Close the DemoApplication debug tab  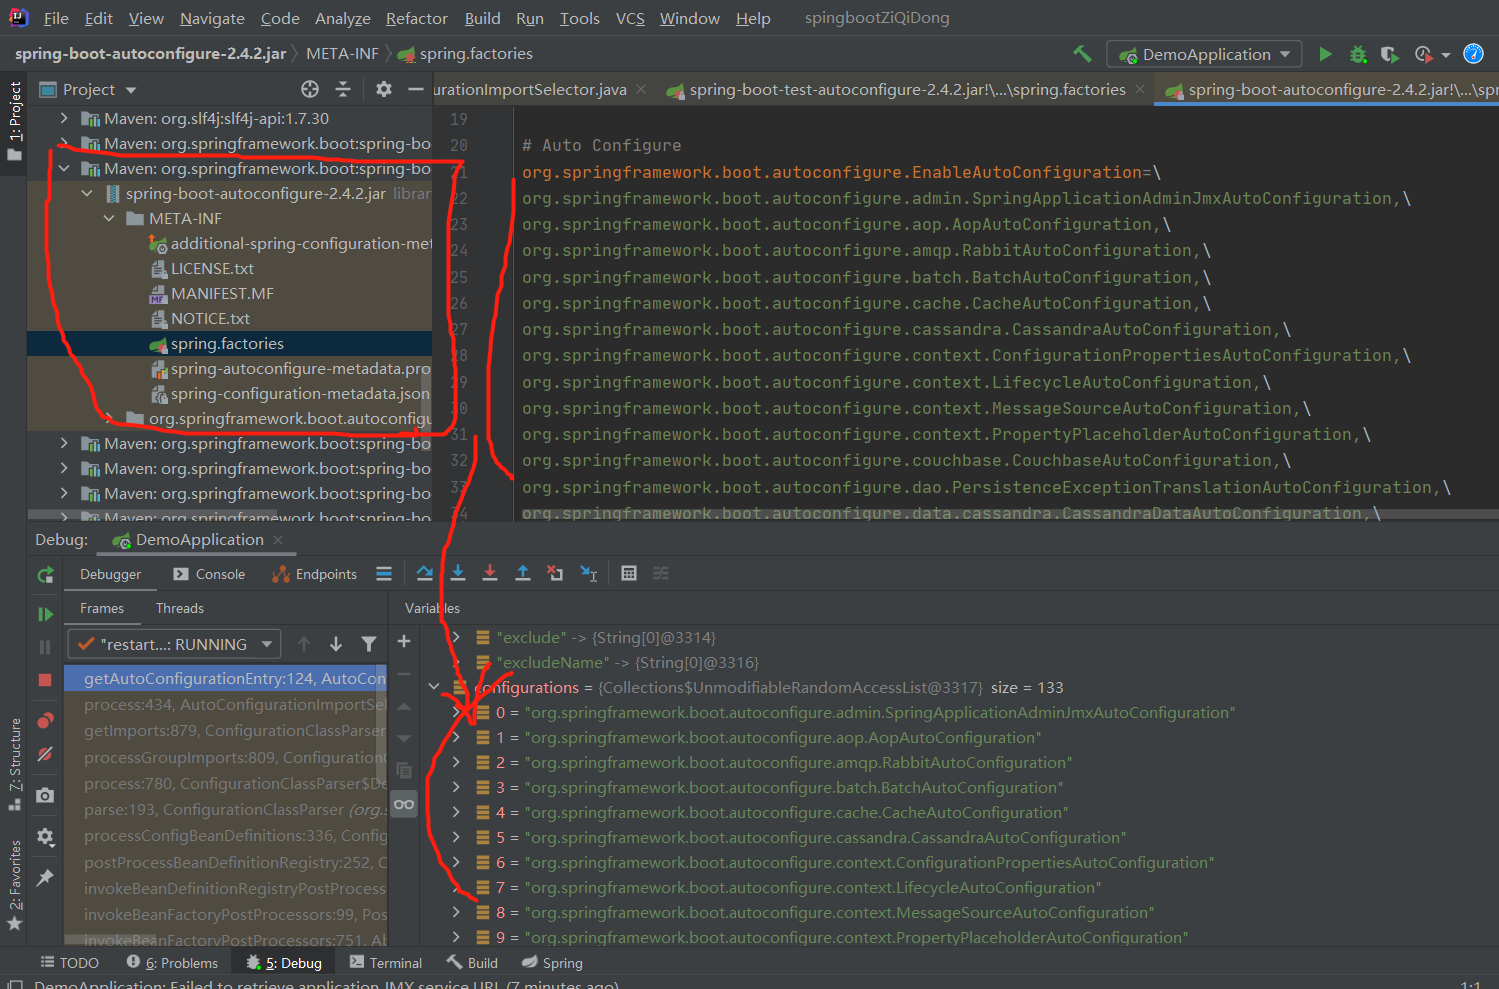[278, 540]
